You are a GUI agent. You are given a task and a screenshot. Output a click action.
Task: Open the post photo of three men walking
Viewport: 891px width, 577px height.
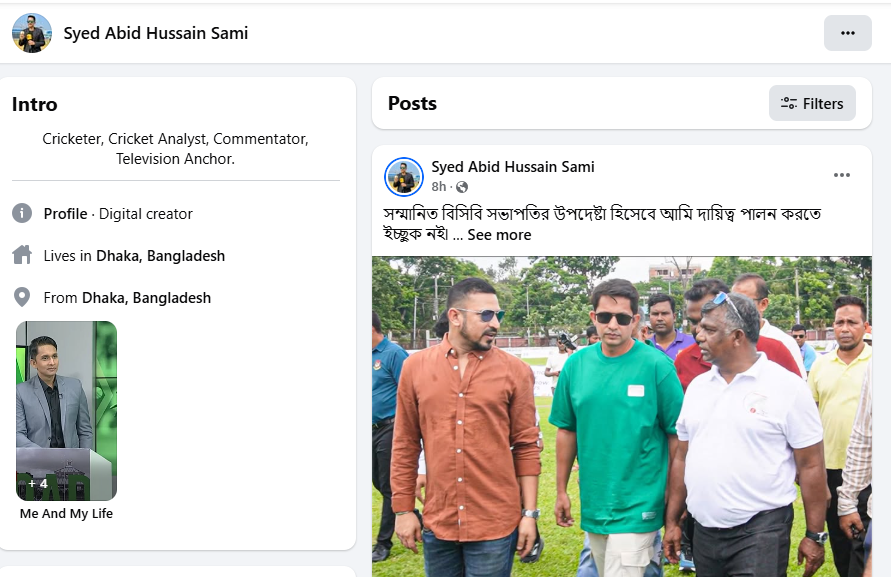(x=621, y=416)
